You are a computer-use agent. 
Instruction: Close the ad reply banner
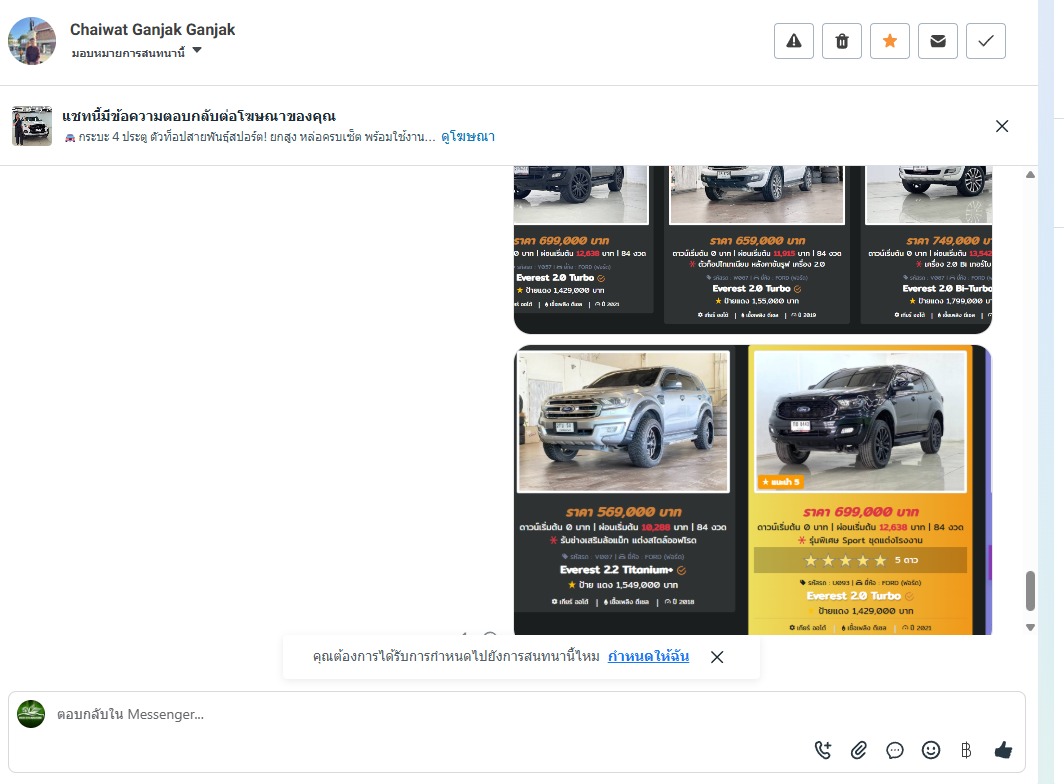pos(1002,126)
